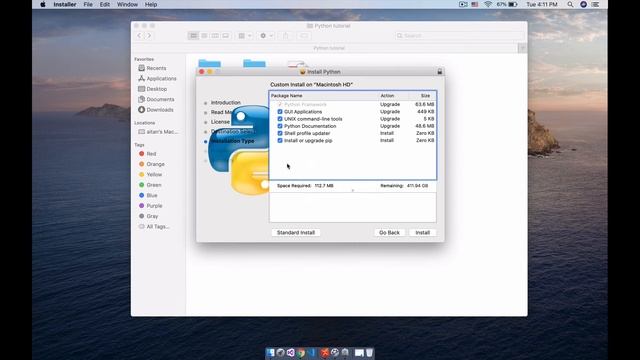
Task: Click the Install button
Action: point(422,233)
